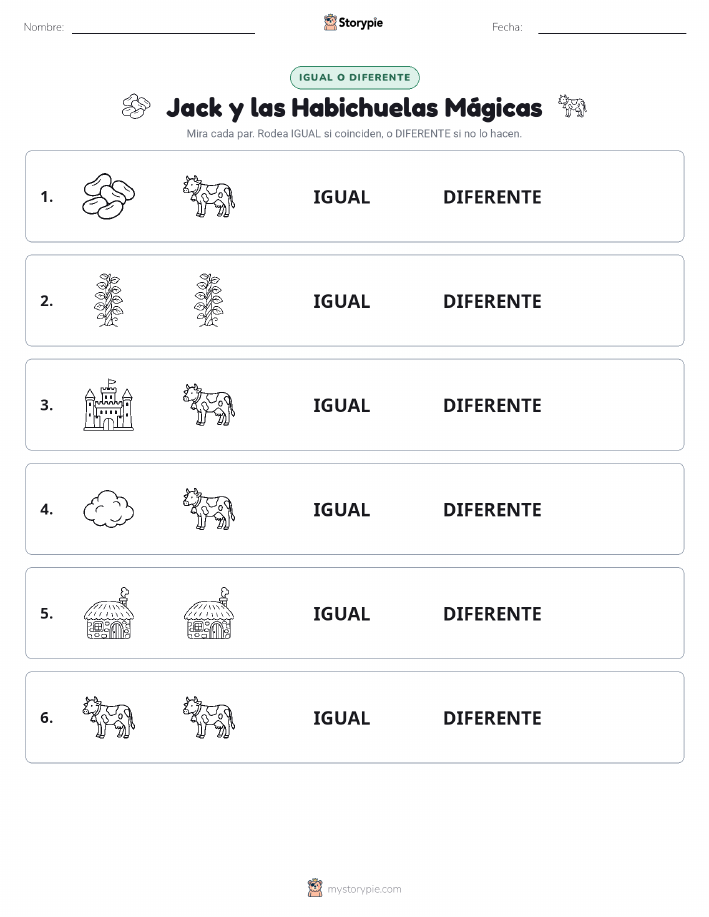The width and height of the screenshot is (709, 917).
Task: Select the second cottage in row 5
Action: [209, 613]
